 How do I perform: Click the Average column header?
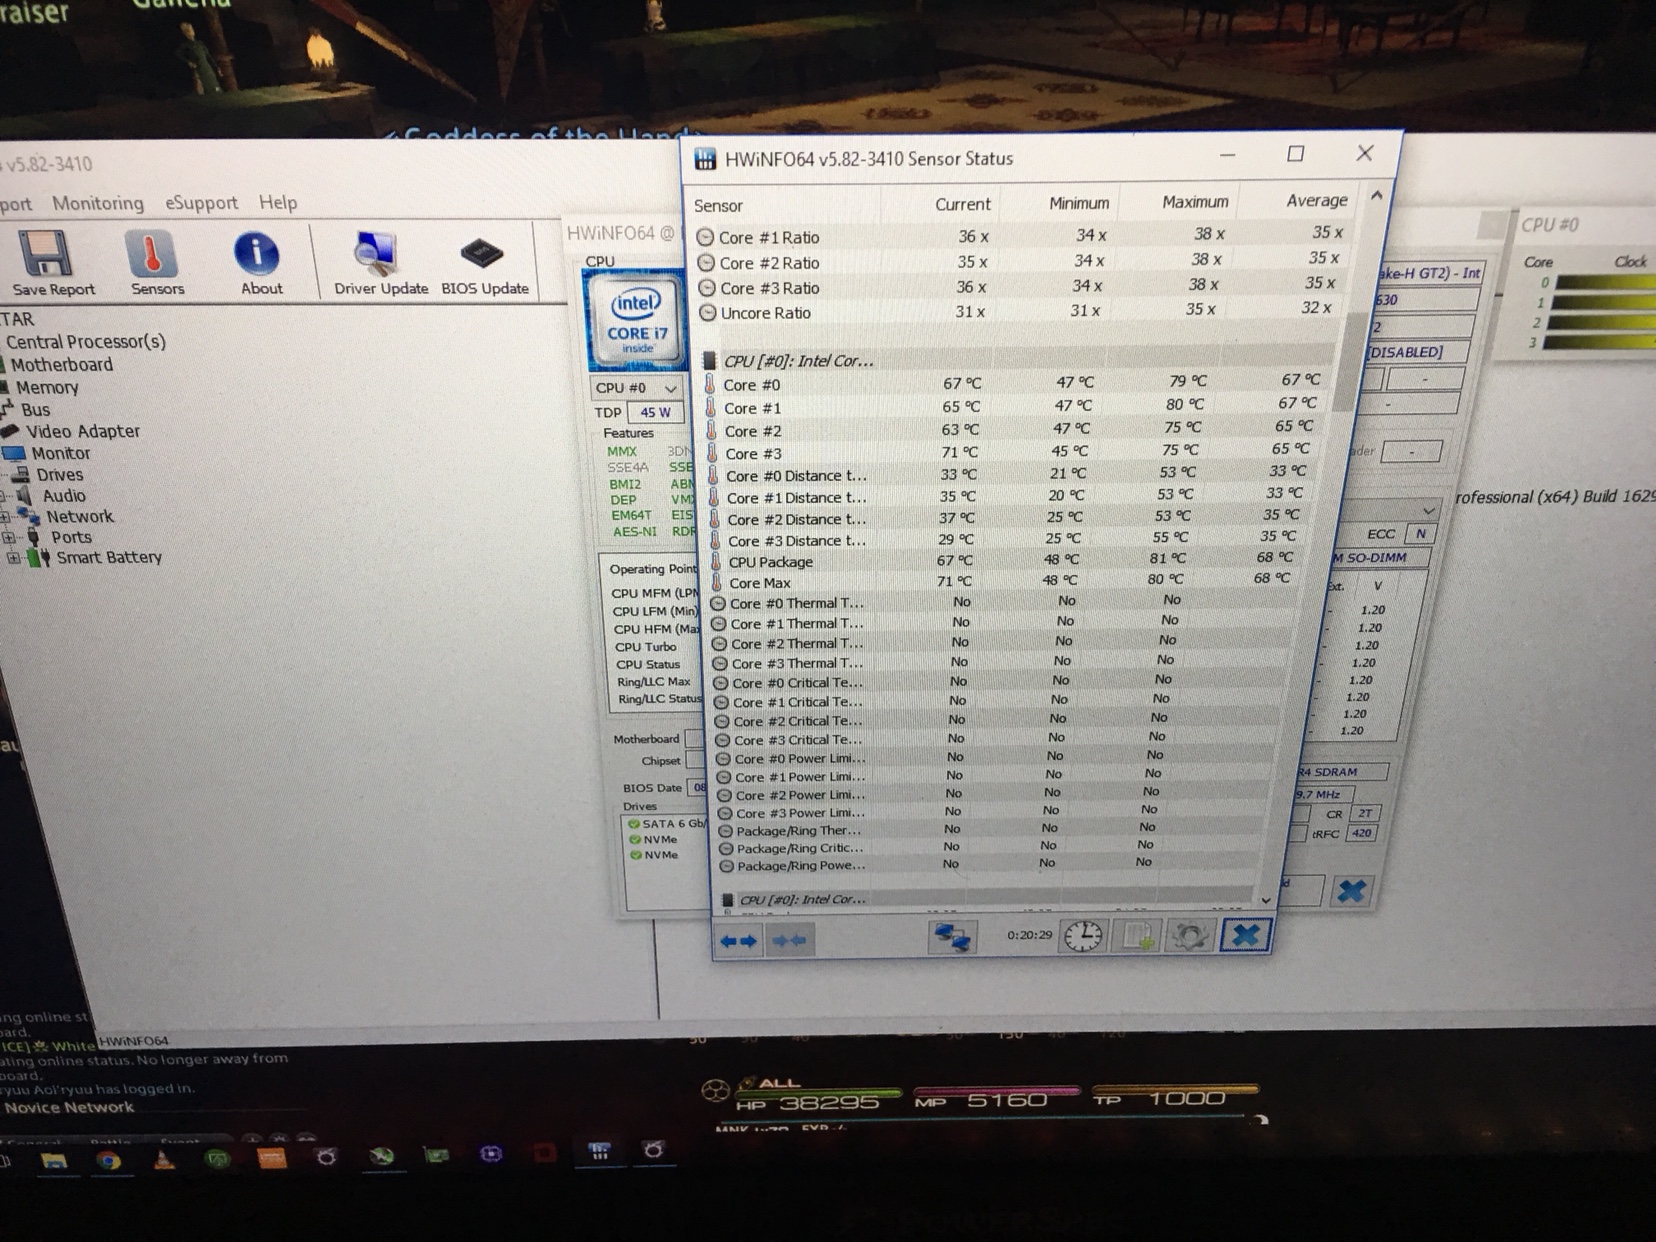[x=1316, y=200]
